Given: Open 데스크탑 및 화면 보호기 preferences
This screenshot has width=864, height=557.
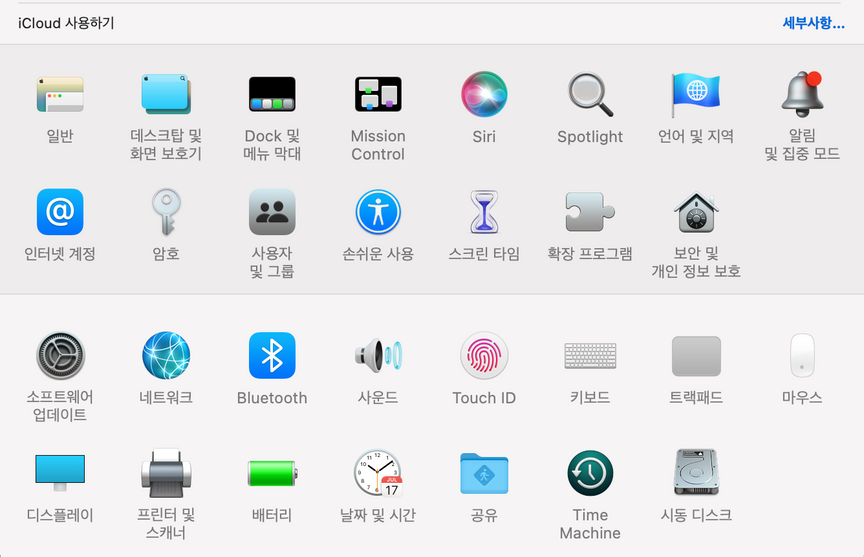Looking at the screenshot, I should coord(166,94).
